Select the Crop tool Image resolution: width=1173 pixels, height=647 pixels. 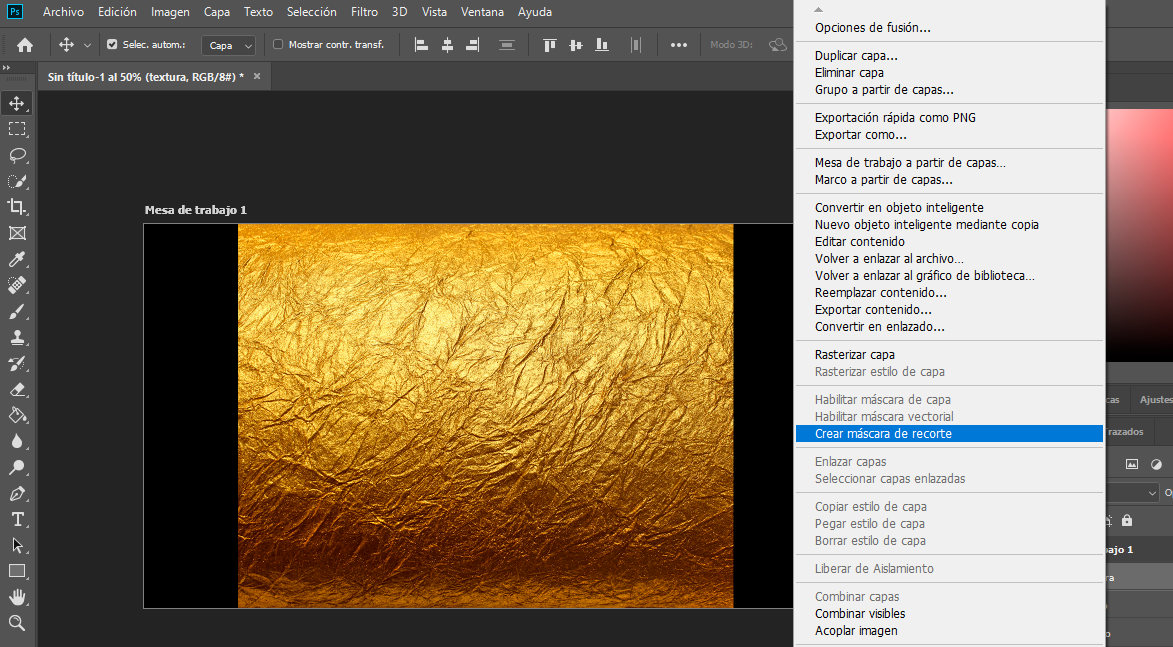coord(17,207)
